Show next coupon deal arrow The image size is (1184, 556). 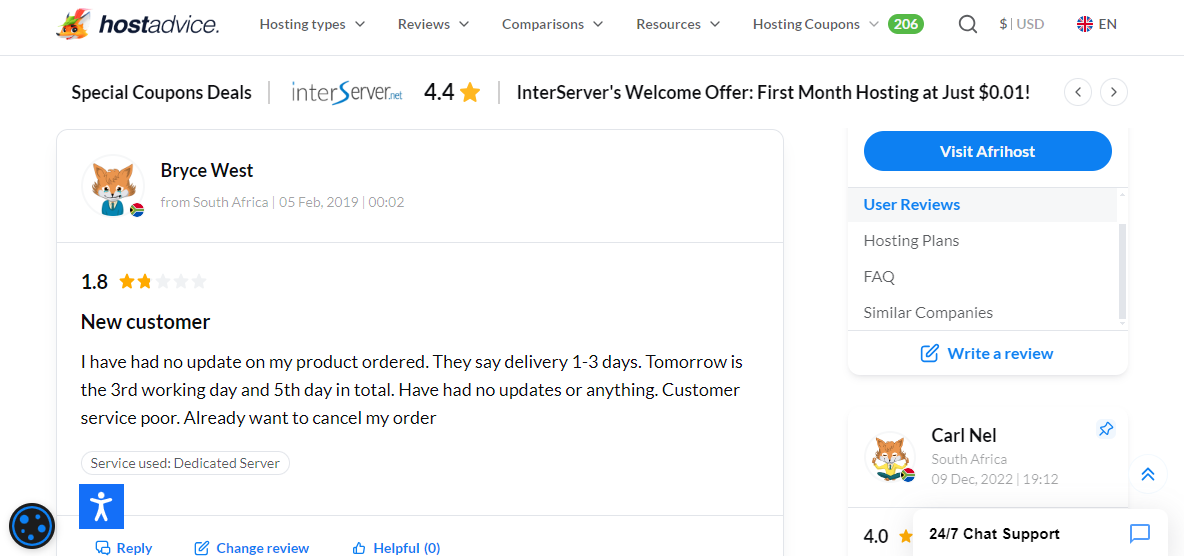point(1114,93)
